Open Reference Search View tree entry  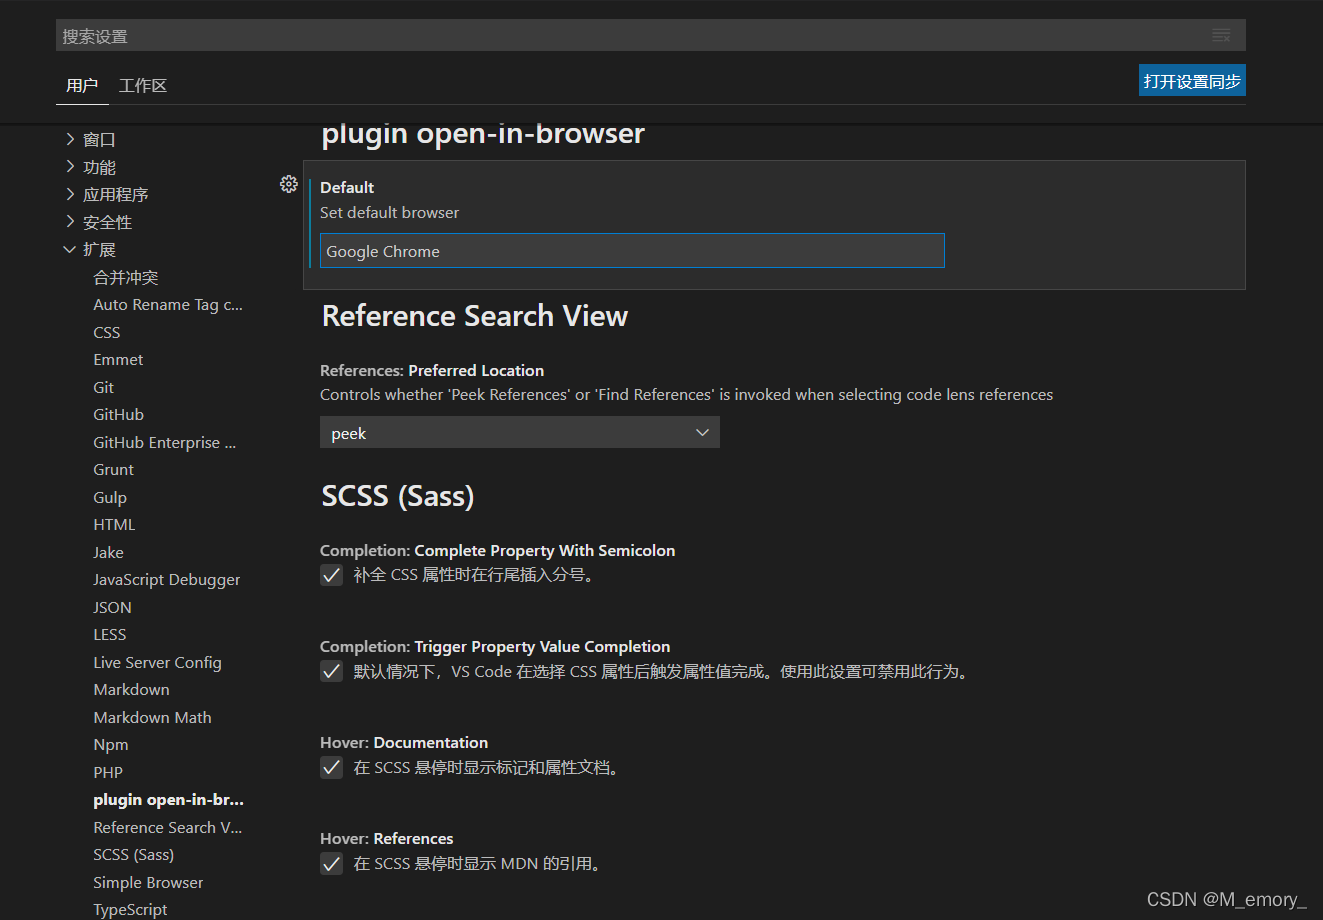pyautogui.click(x=168, y=827)
